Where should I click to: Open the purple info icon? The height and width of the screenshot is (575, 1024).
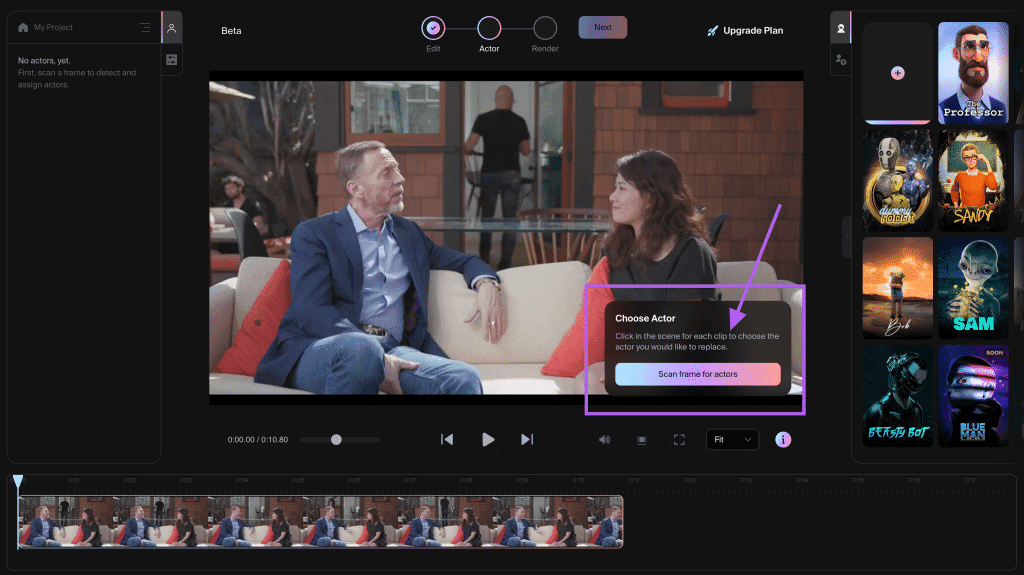click(x=783, y=440)
